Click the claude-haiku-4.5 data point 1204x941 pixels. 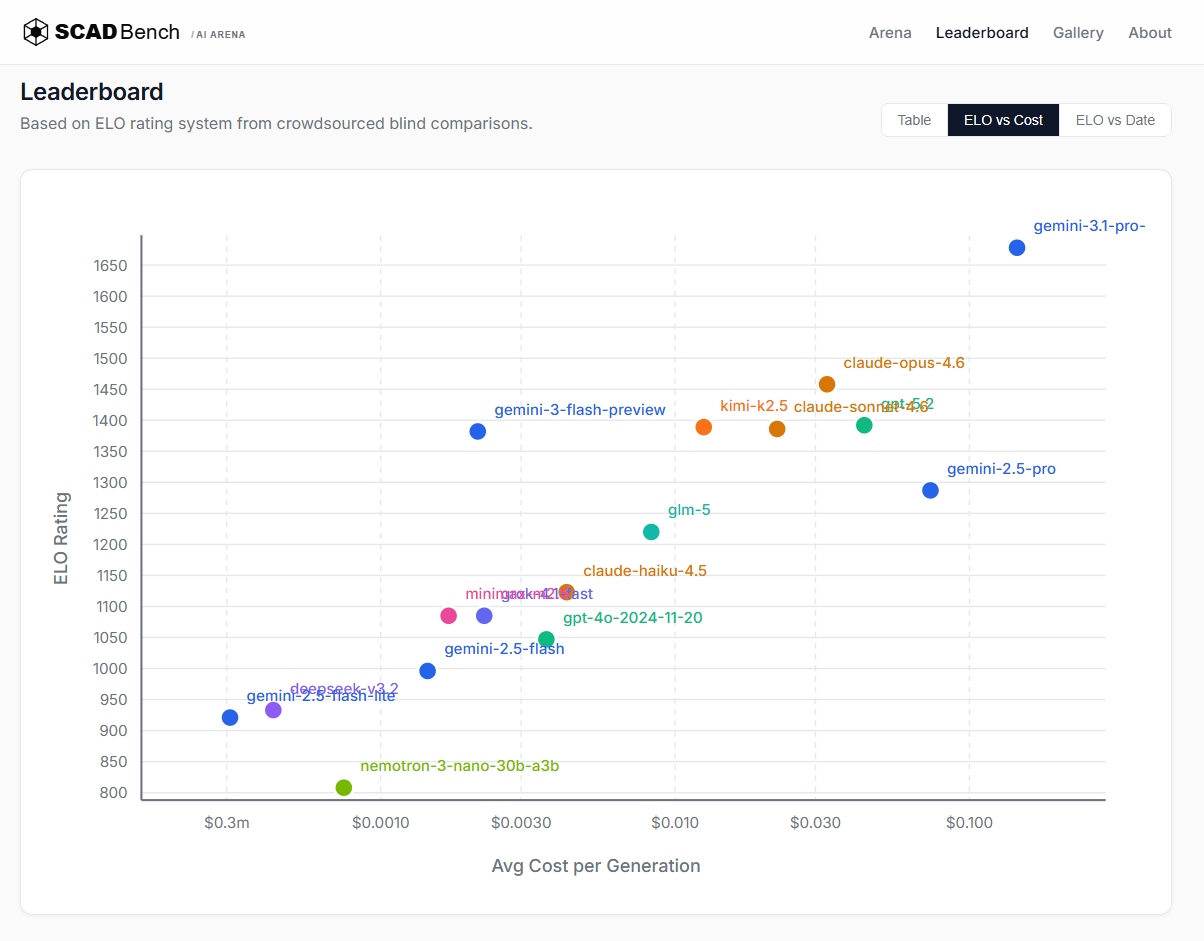point(567,593)
